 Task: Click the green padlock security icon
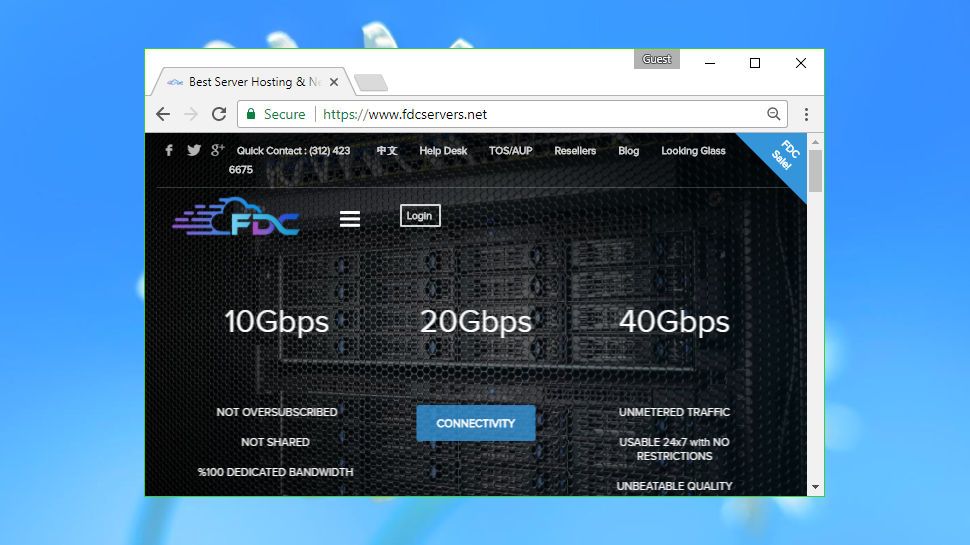(251, 114)
